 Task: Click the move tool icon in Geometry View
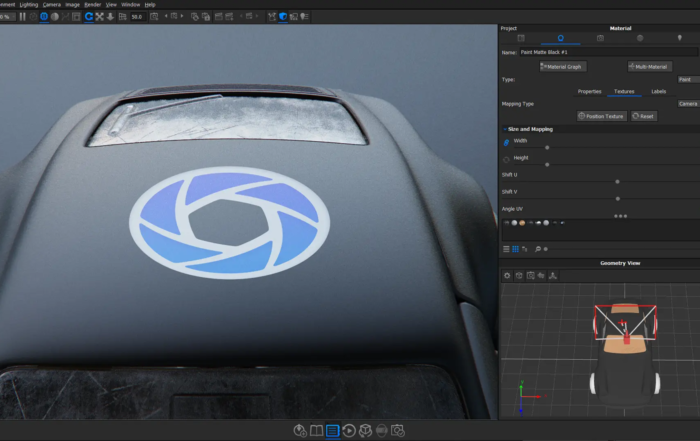pos(553,276)
